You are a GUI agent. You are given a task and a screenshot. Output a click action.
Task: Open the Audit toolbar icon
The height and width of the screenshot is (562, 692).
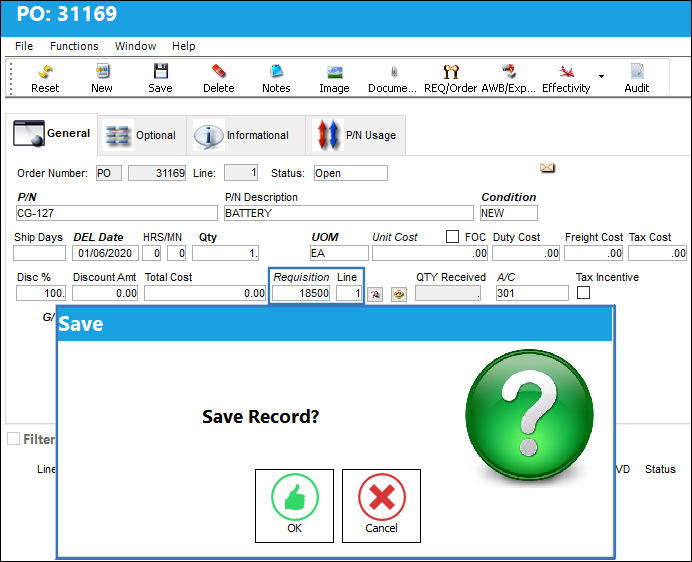click(x=636, y=72)
